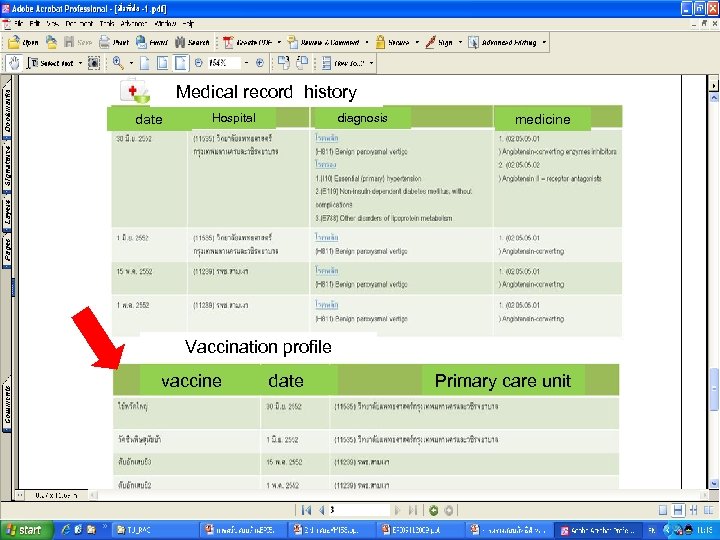
Task: Switch to Continuous-Facing page layout
Action: pos(693,510)
